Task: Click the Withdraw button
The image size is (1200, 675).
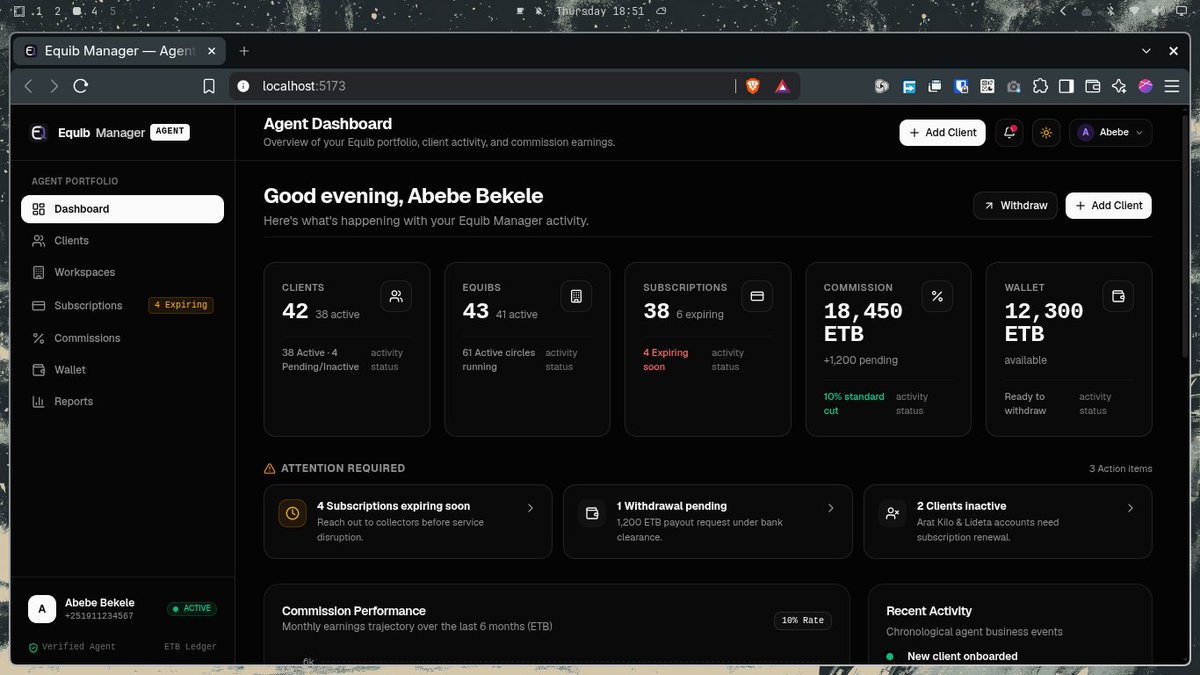Action: [x=1015, y=205]
